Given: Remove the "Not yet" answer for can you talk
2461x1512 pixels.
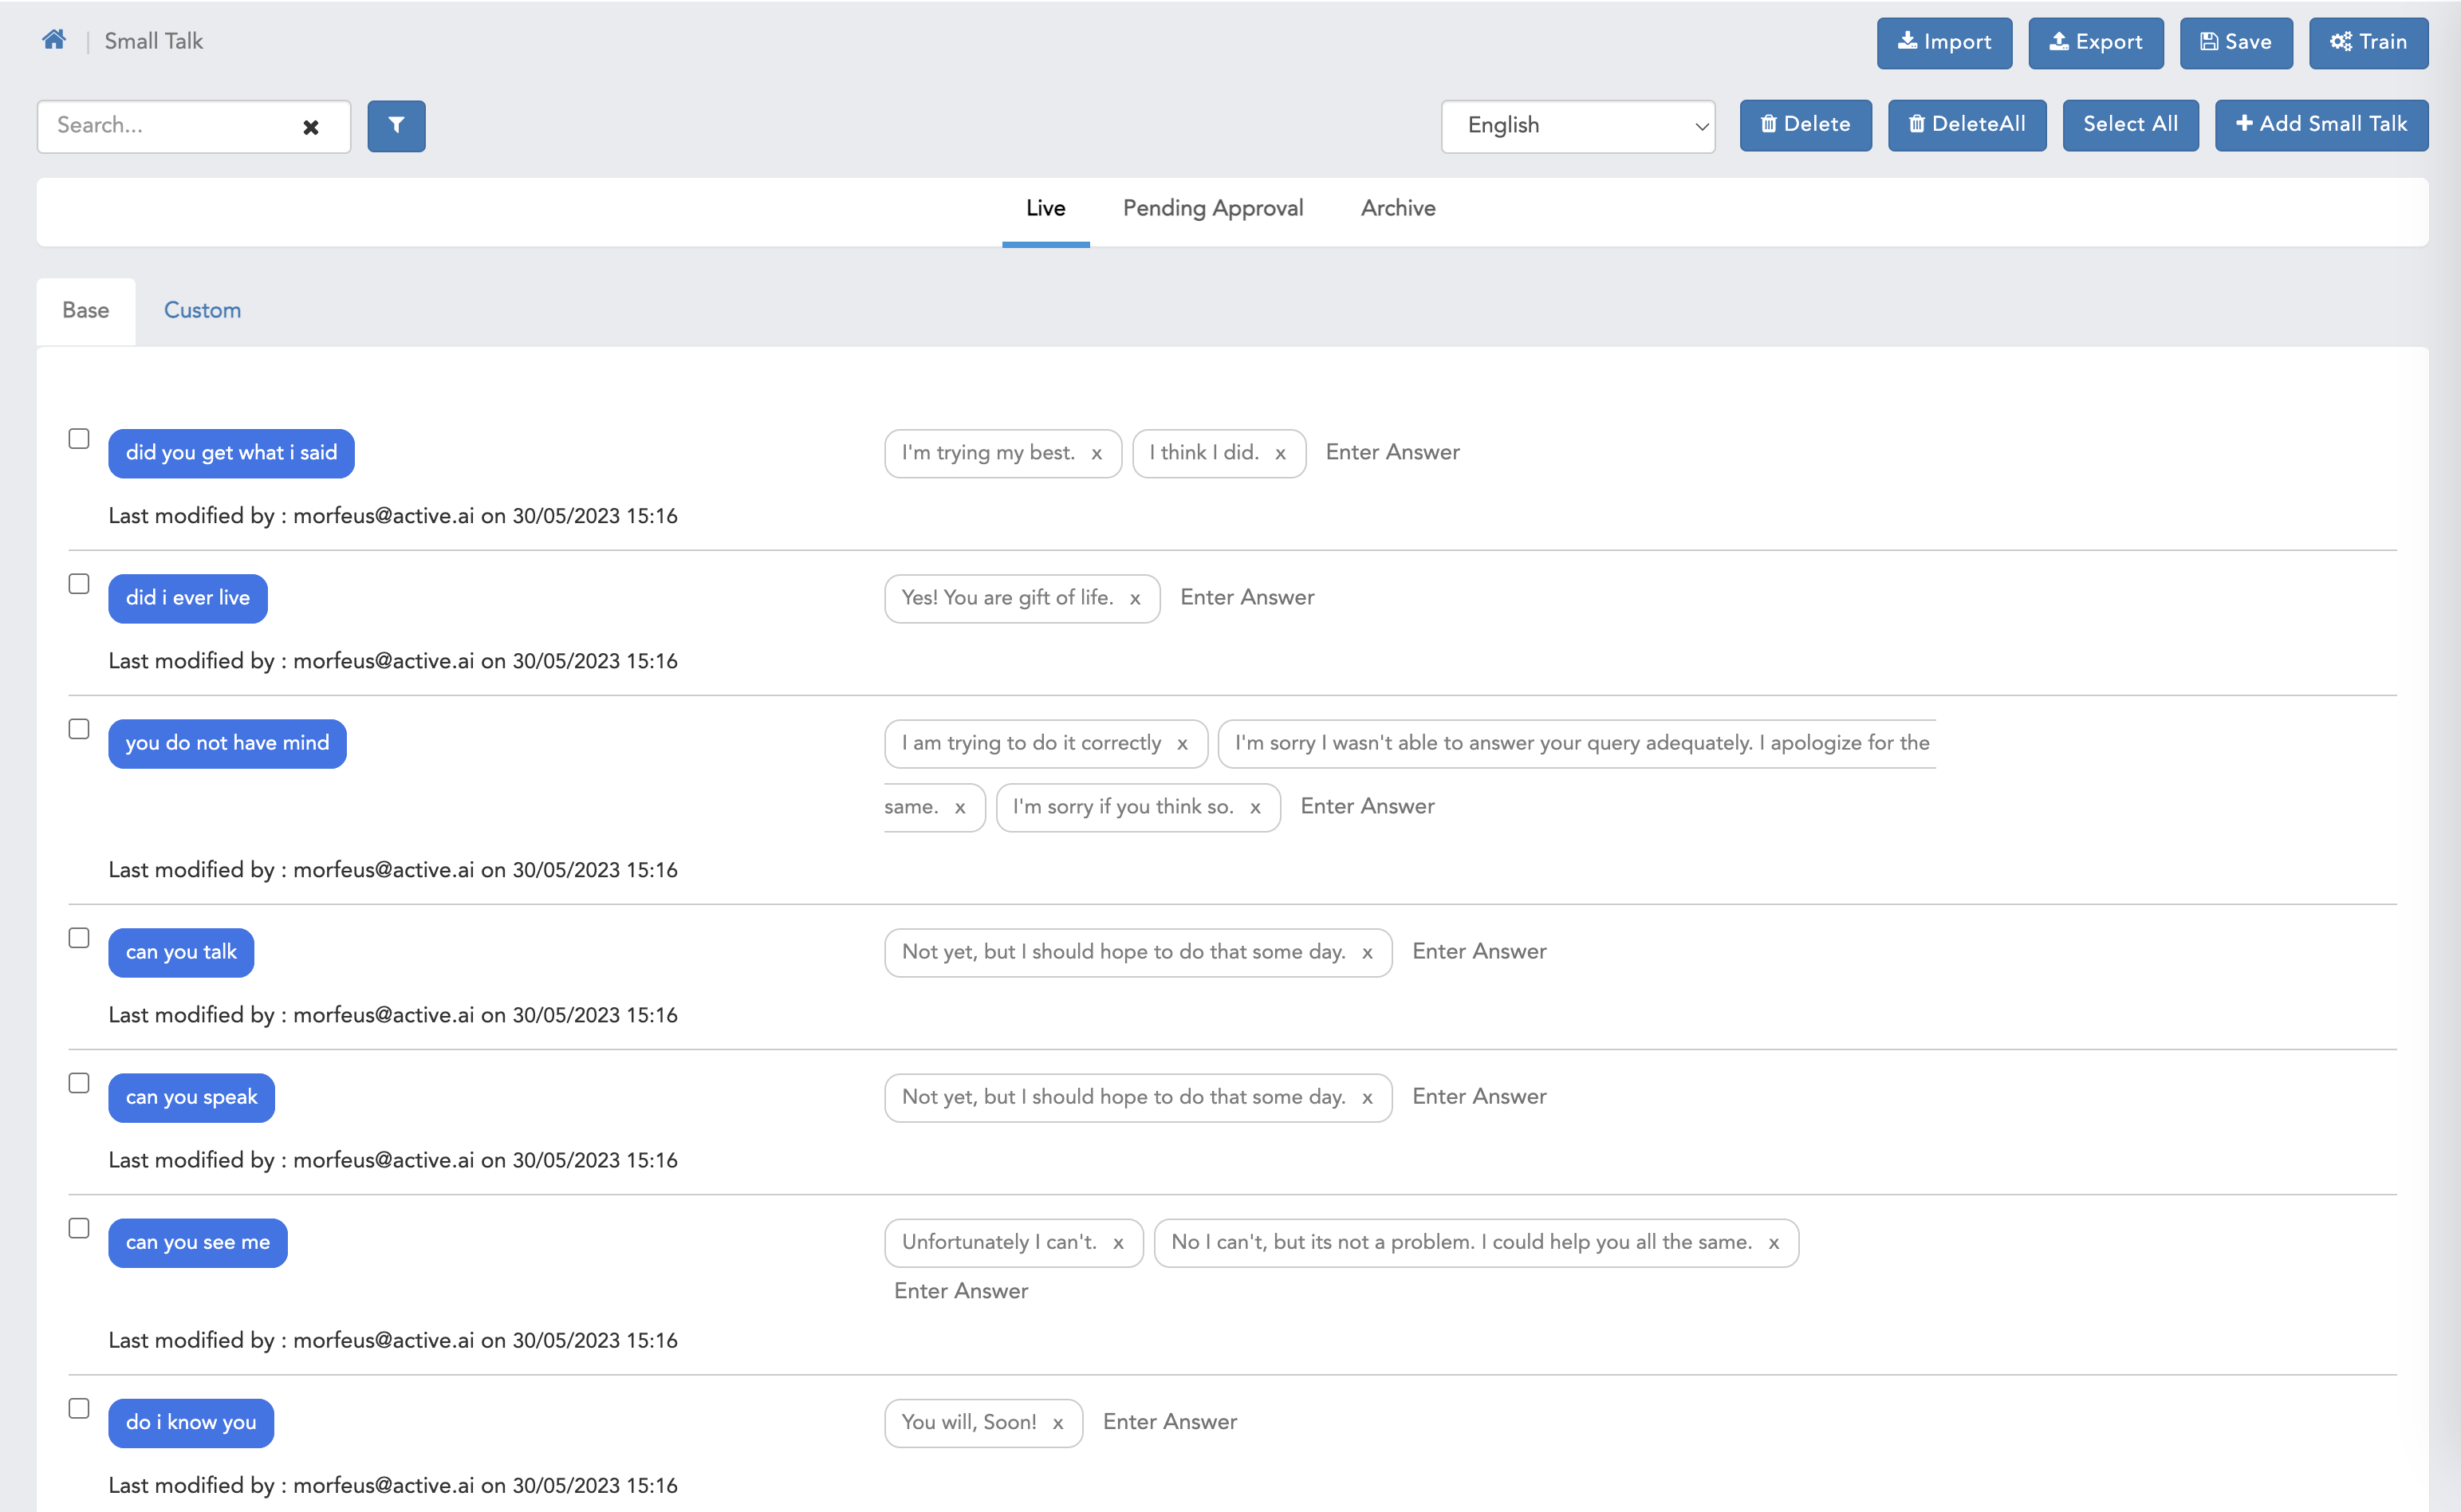Looking at the screenshot, I should [1367, 953].
